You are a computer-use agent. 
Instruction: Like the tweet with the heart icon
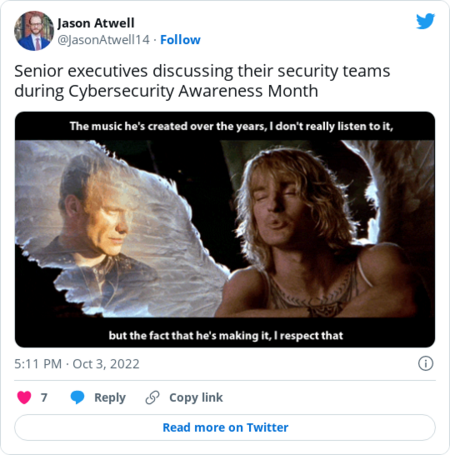(x=24, y=397)
